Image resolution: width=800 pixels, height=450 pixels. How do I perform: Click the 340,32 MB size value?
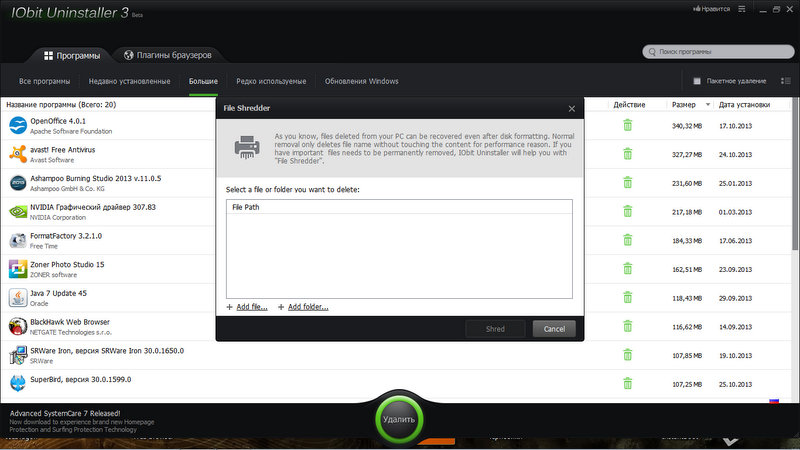(687, 126)
